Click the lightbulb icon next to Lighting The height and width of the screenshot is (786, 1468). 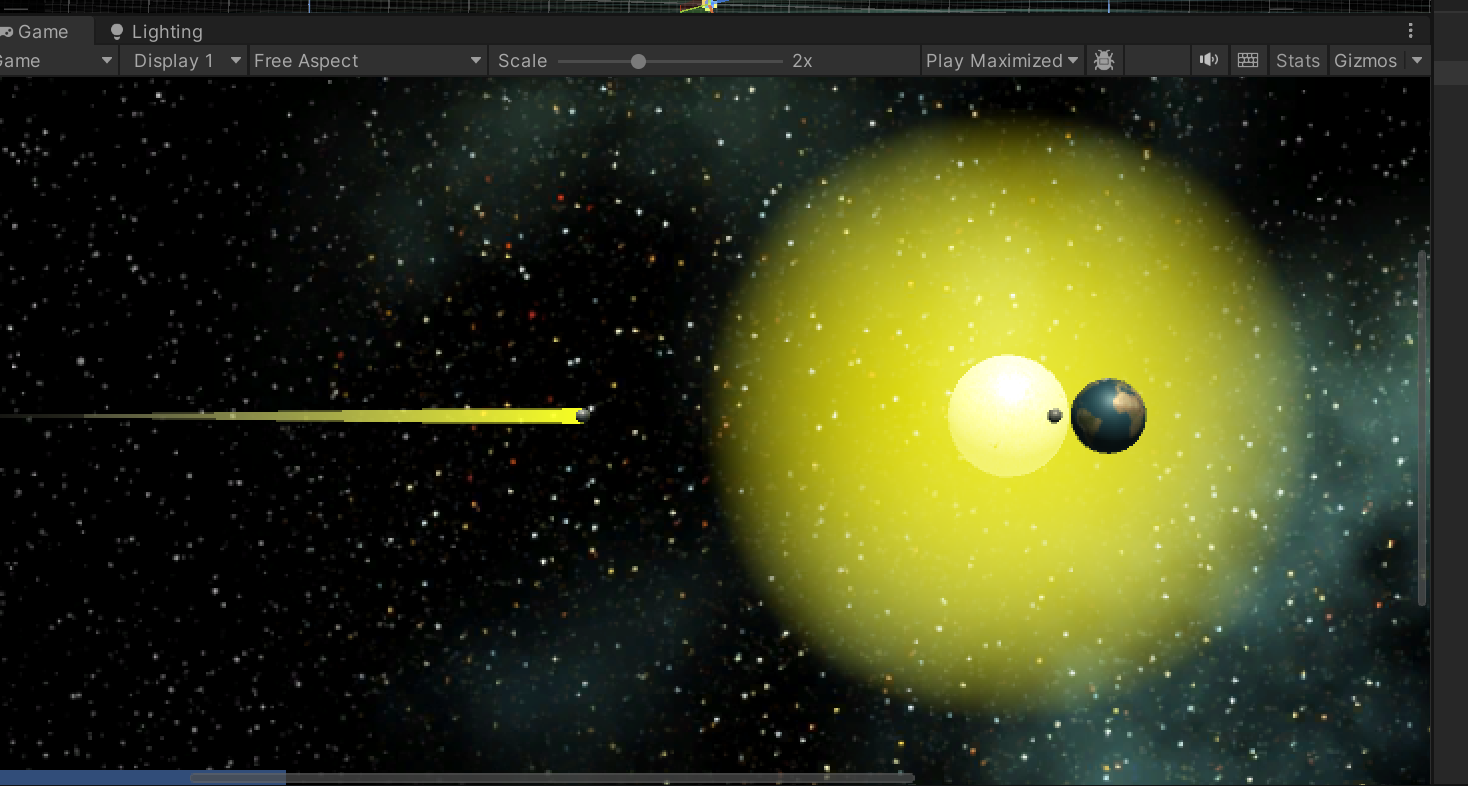click(x=119, y=31)
